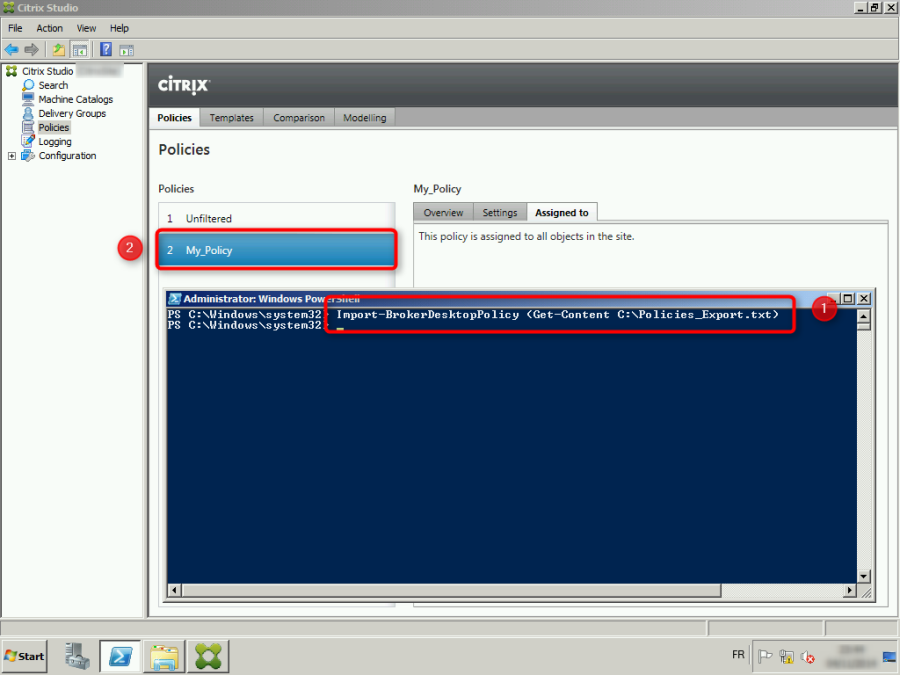
Task: Click PowerShell horizontal scrollbar right arrow
Action: click(850, 590)
